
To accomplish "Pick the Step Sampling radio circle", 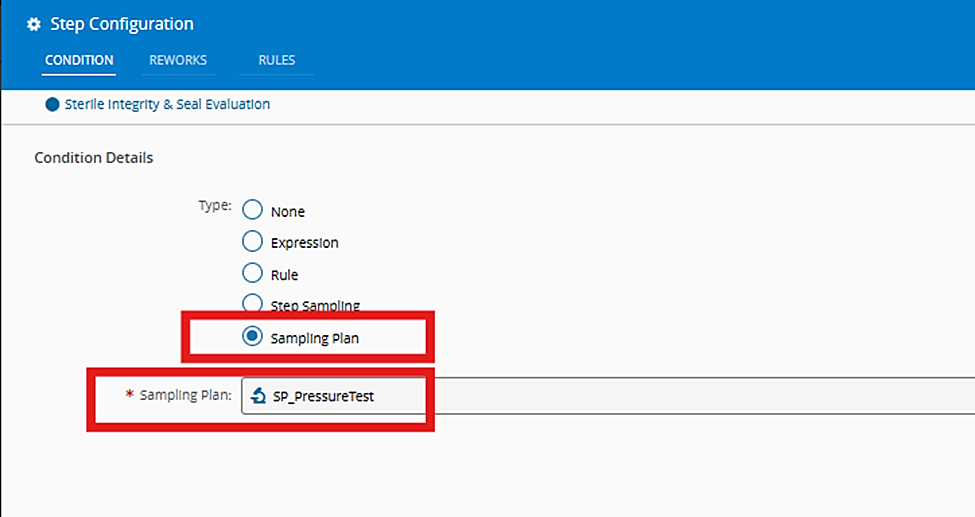I will 253,304.
